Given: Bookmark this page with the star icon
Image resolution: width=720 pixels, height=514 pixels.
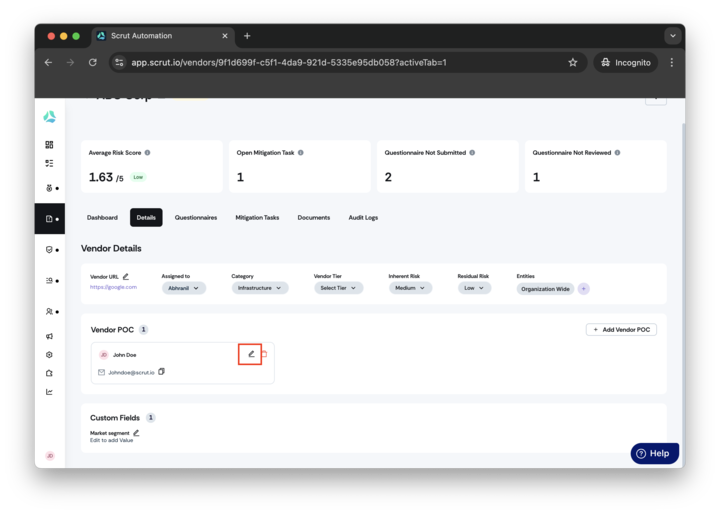Looking at the screenshot, I should pos(573,62).
